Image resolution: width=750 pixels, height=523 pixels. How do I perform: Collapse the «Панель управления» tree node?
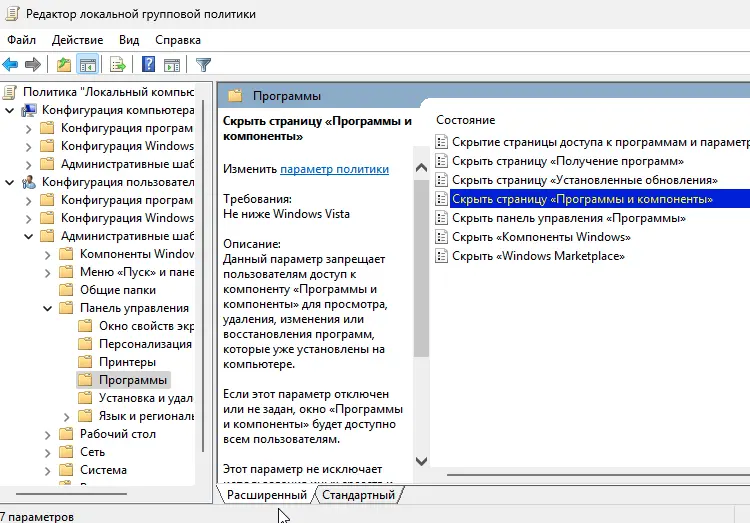(x=48, y=308)
